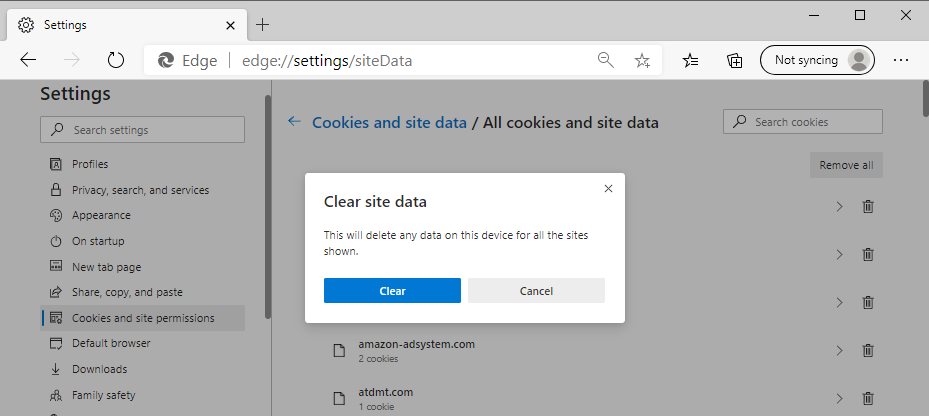Open the Collections icon
Viewport: 929px width, 416px height.
pos(735,60)
